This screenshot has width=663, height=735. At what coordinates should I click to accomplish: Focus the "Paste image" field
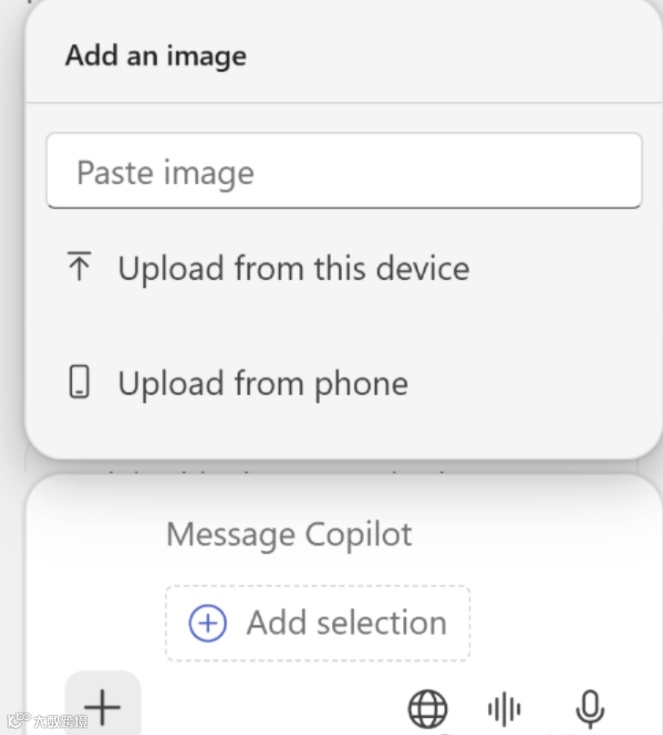(x=343, y=172)
